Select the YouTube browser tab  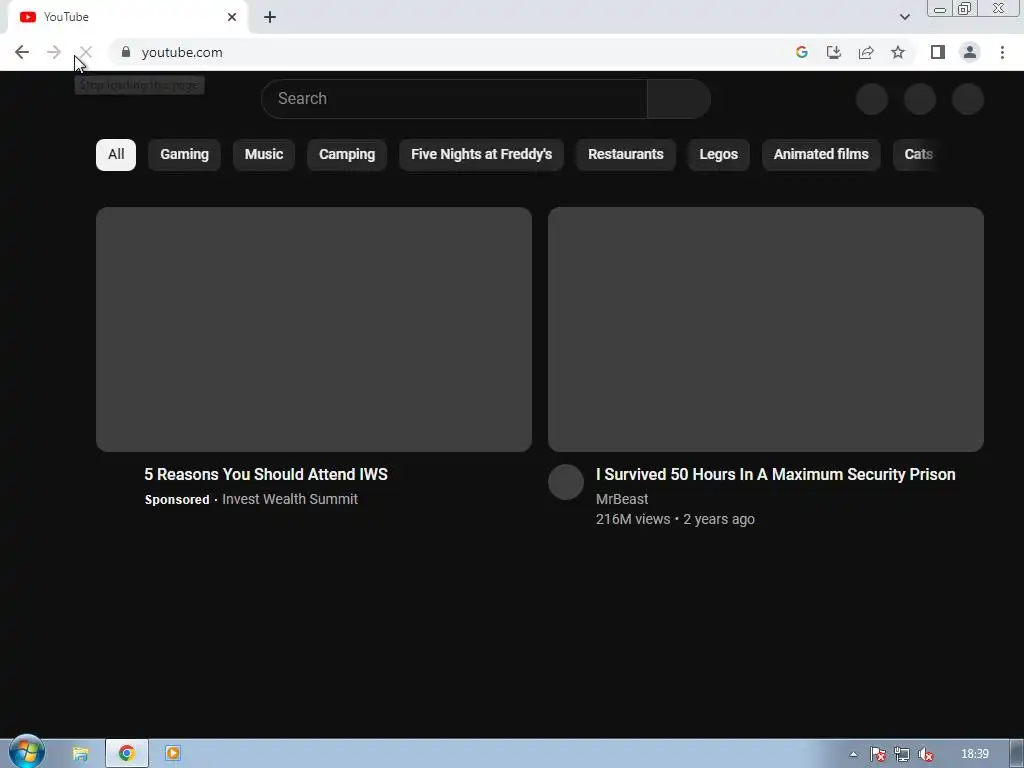pos(127,17)
